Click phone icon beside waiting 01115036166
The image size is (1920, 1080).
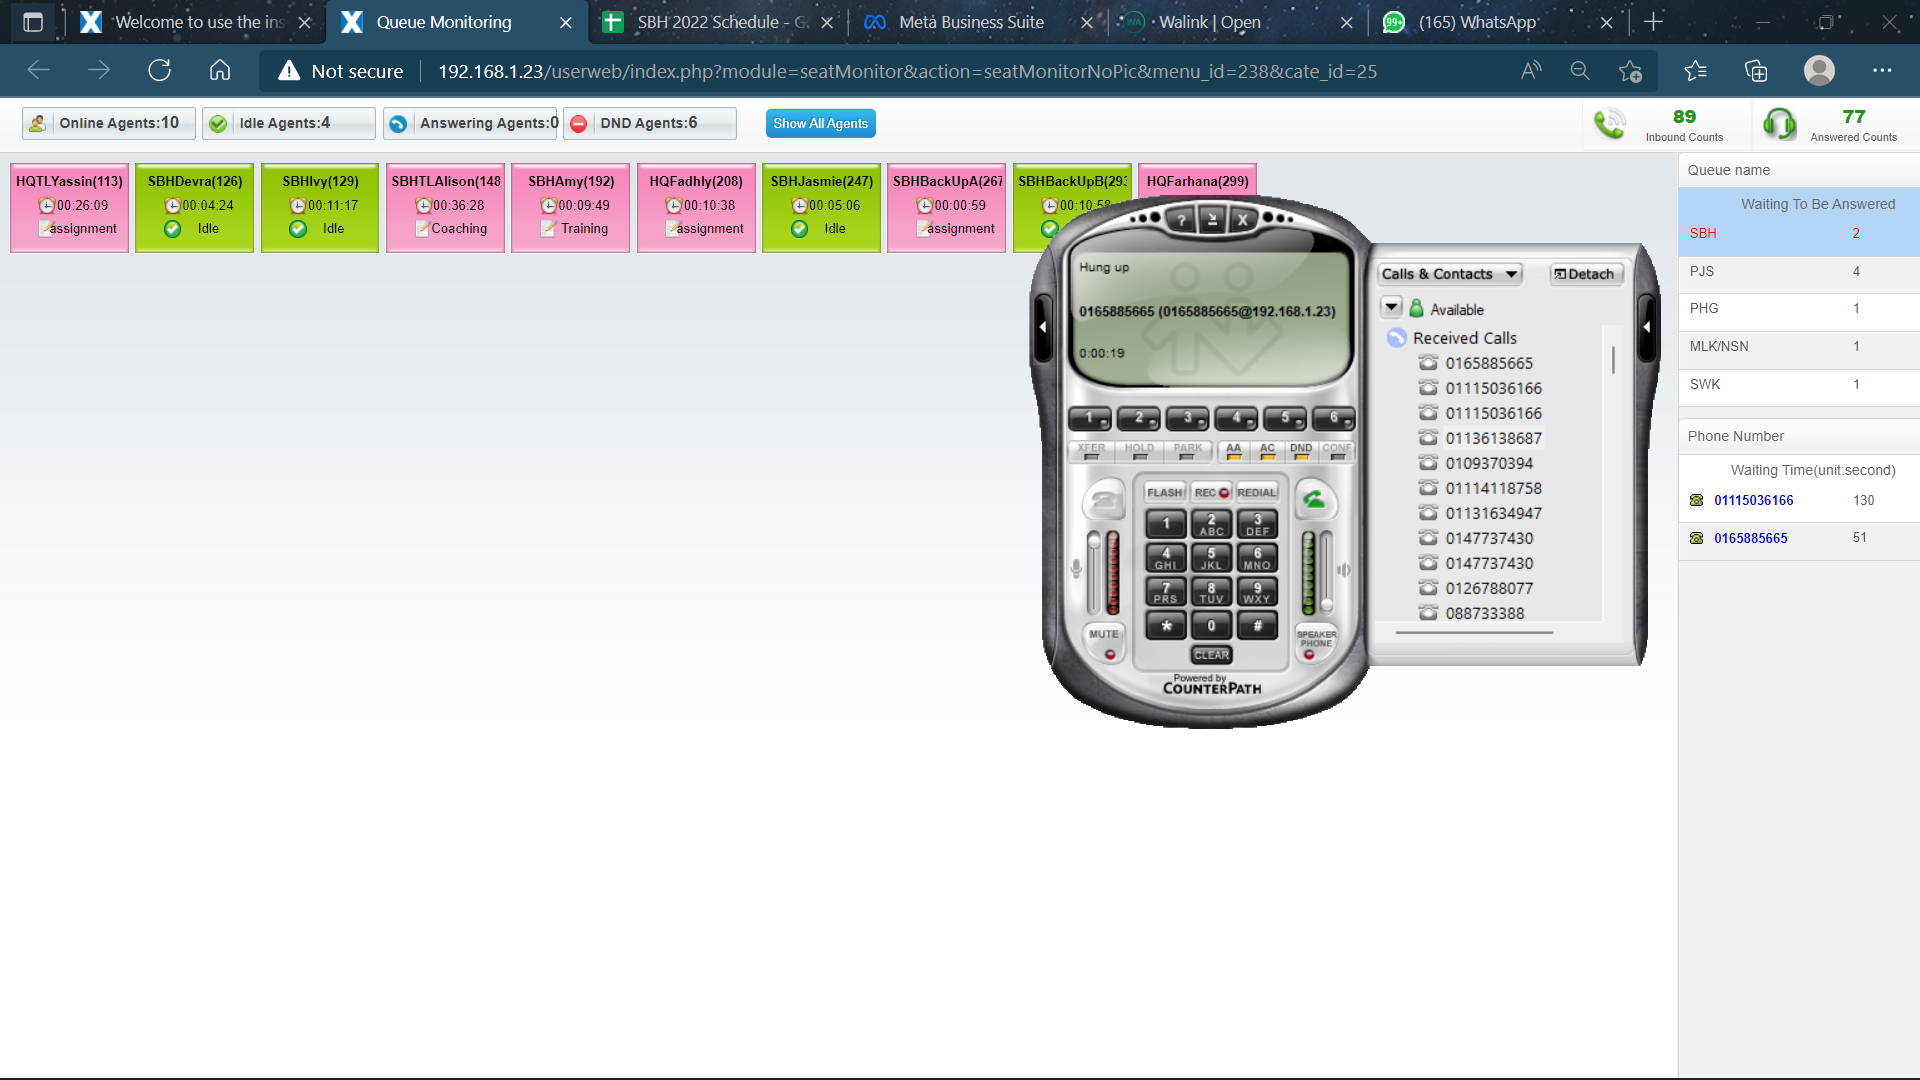pyautogui.click(x=1696, y=500)
